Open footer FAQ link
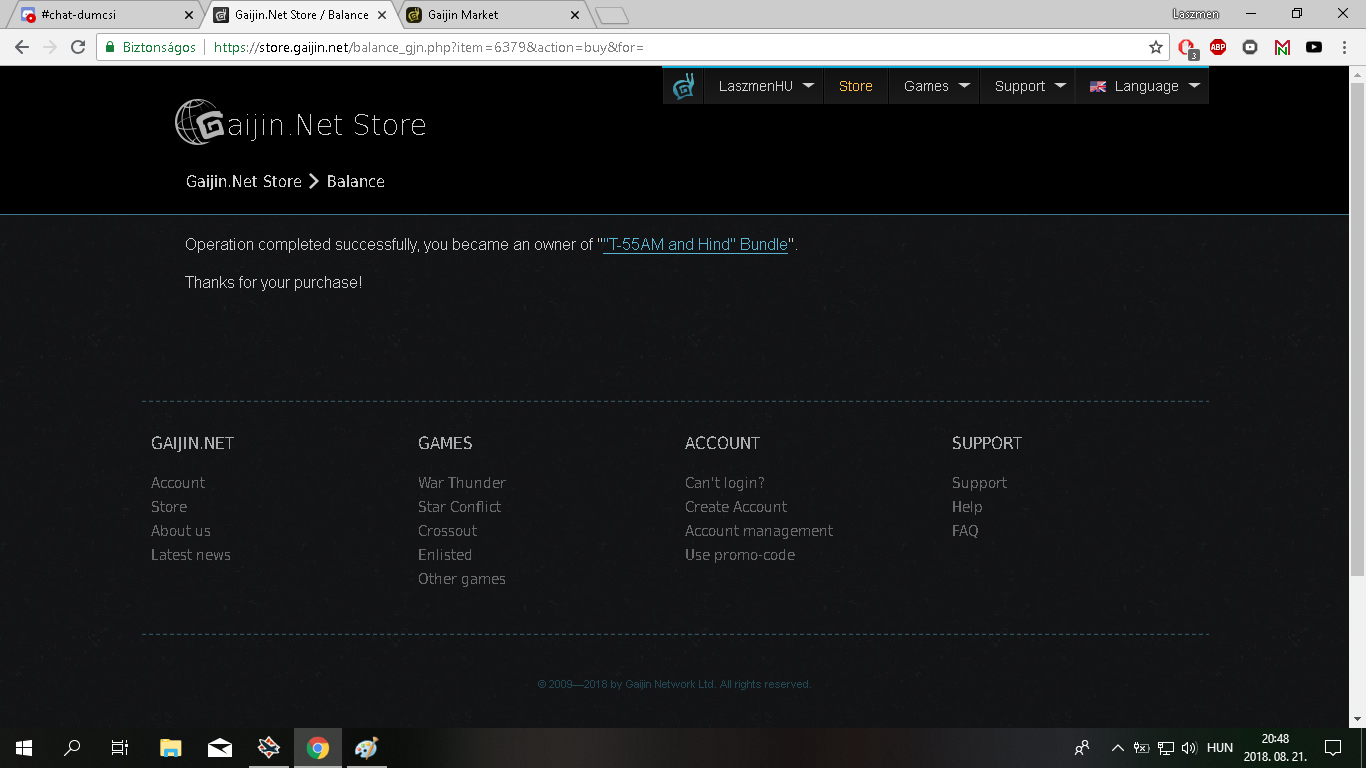Image resolution: width=1366 pixels, height=768 pixels. (965, 531)
